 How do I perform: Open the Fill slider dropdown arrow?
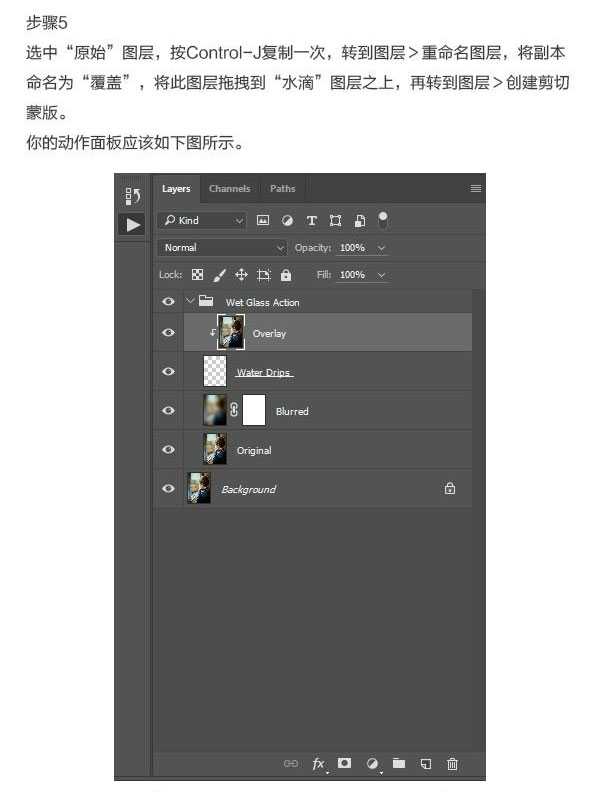381,275
